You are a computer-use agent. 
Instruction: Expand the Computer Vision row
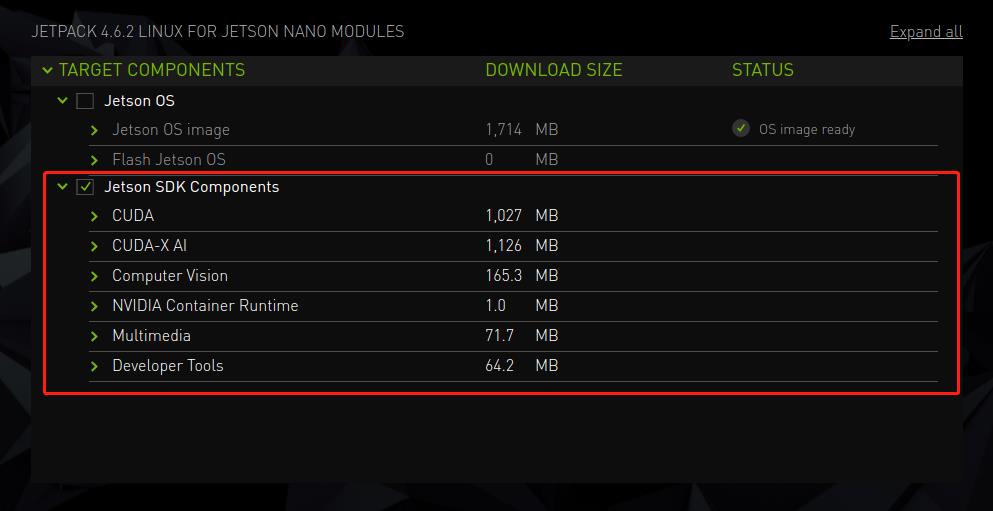coord(94,277)
